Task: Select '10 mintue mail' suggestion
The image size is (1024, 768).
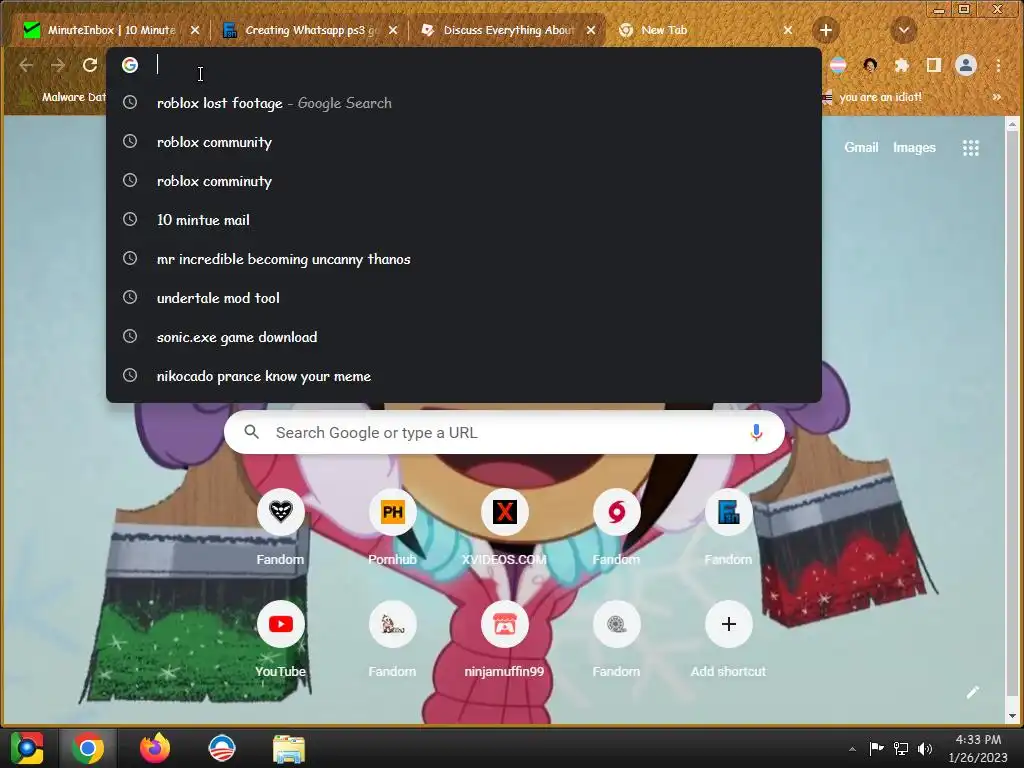Action: pos(464,219)
